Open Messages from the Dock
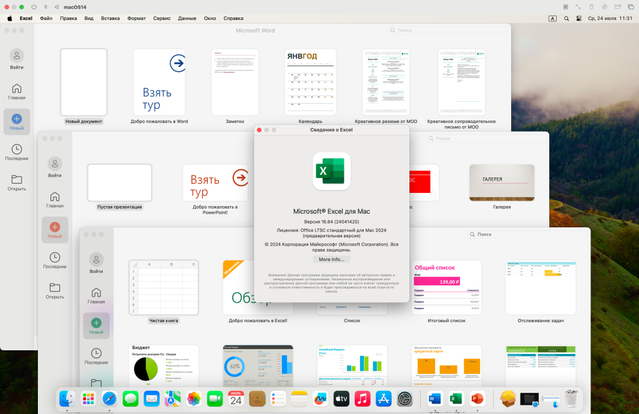 point(130,399)
